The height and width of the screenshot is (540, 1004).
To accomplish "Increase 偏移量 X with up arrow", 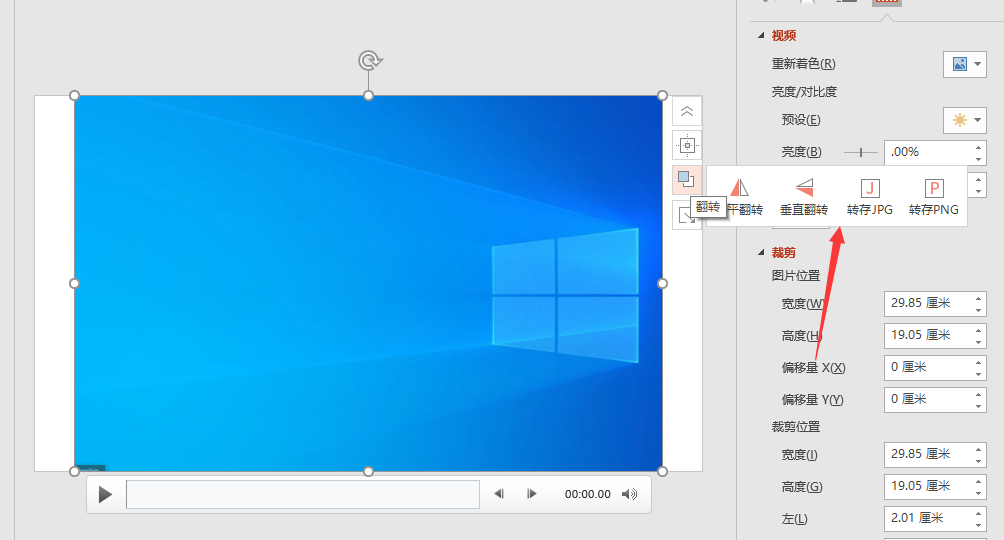I will 978,363.
